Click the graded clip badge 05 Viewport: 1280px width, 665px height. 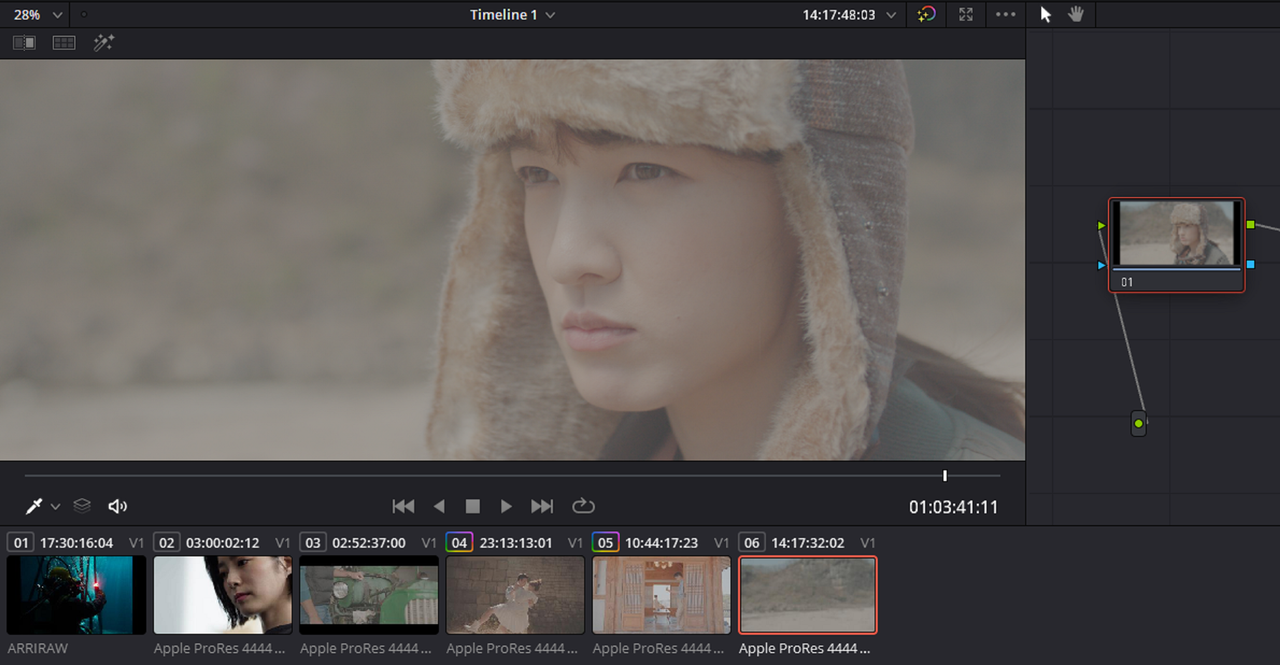point(605,542)
